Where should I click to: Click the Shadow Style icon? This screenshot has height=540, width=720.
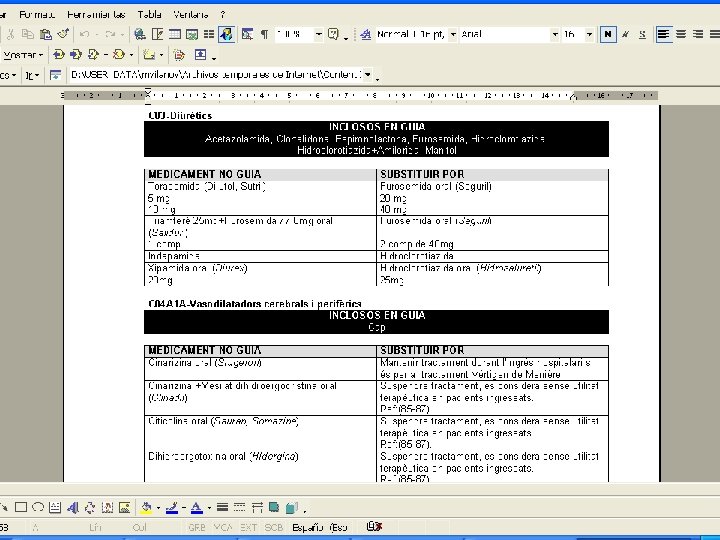point(274,507)
